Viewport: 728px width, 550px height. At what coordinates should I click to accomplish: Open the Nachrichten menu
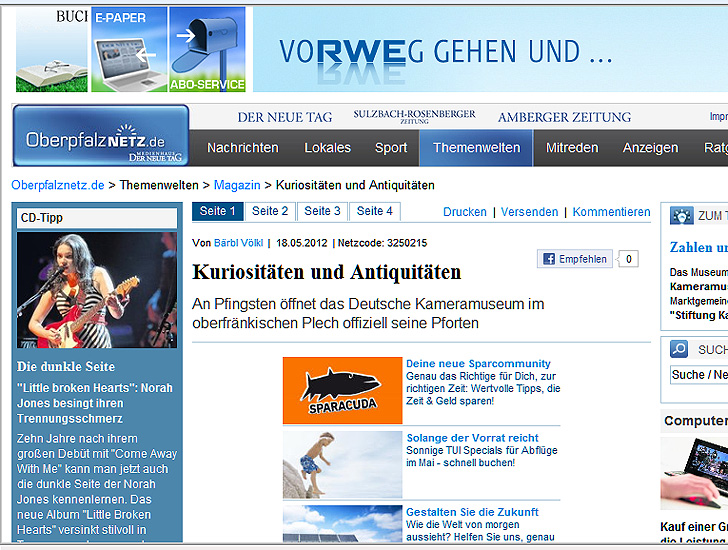pyautogui.click(x=242, y=148)
